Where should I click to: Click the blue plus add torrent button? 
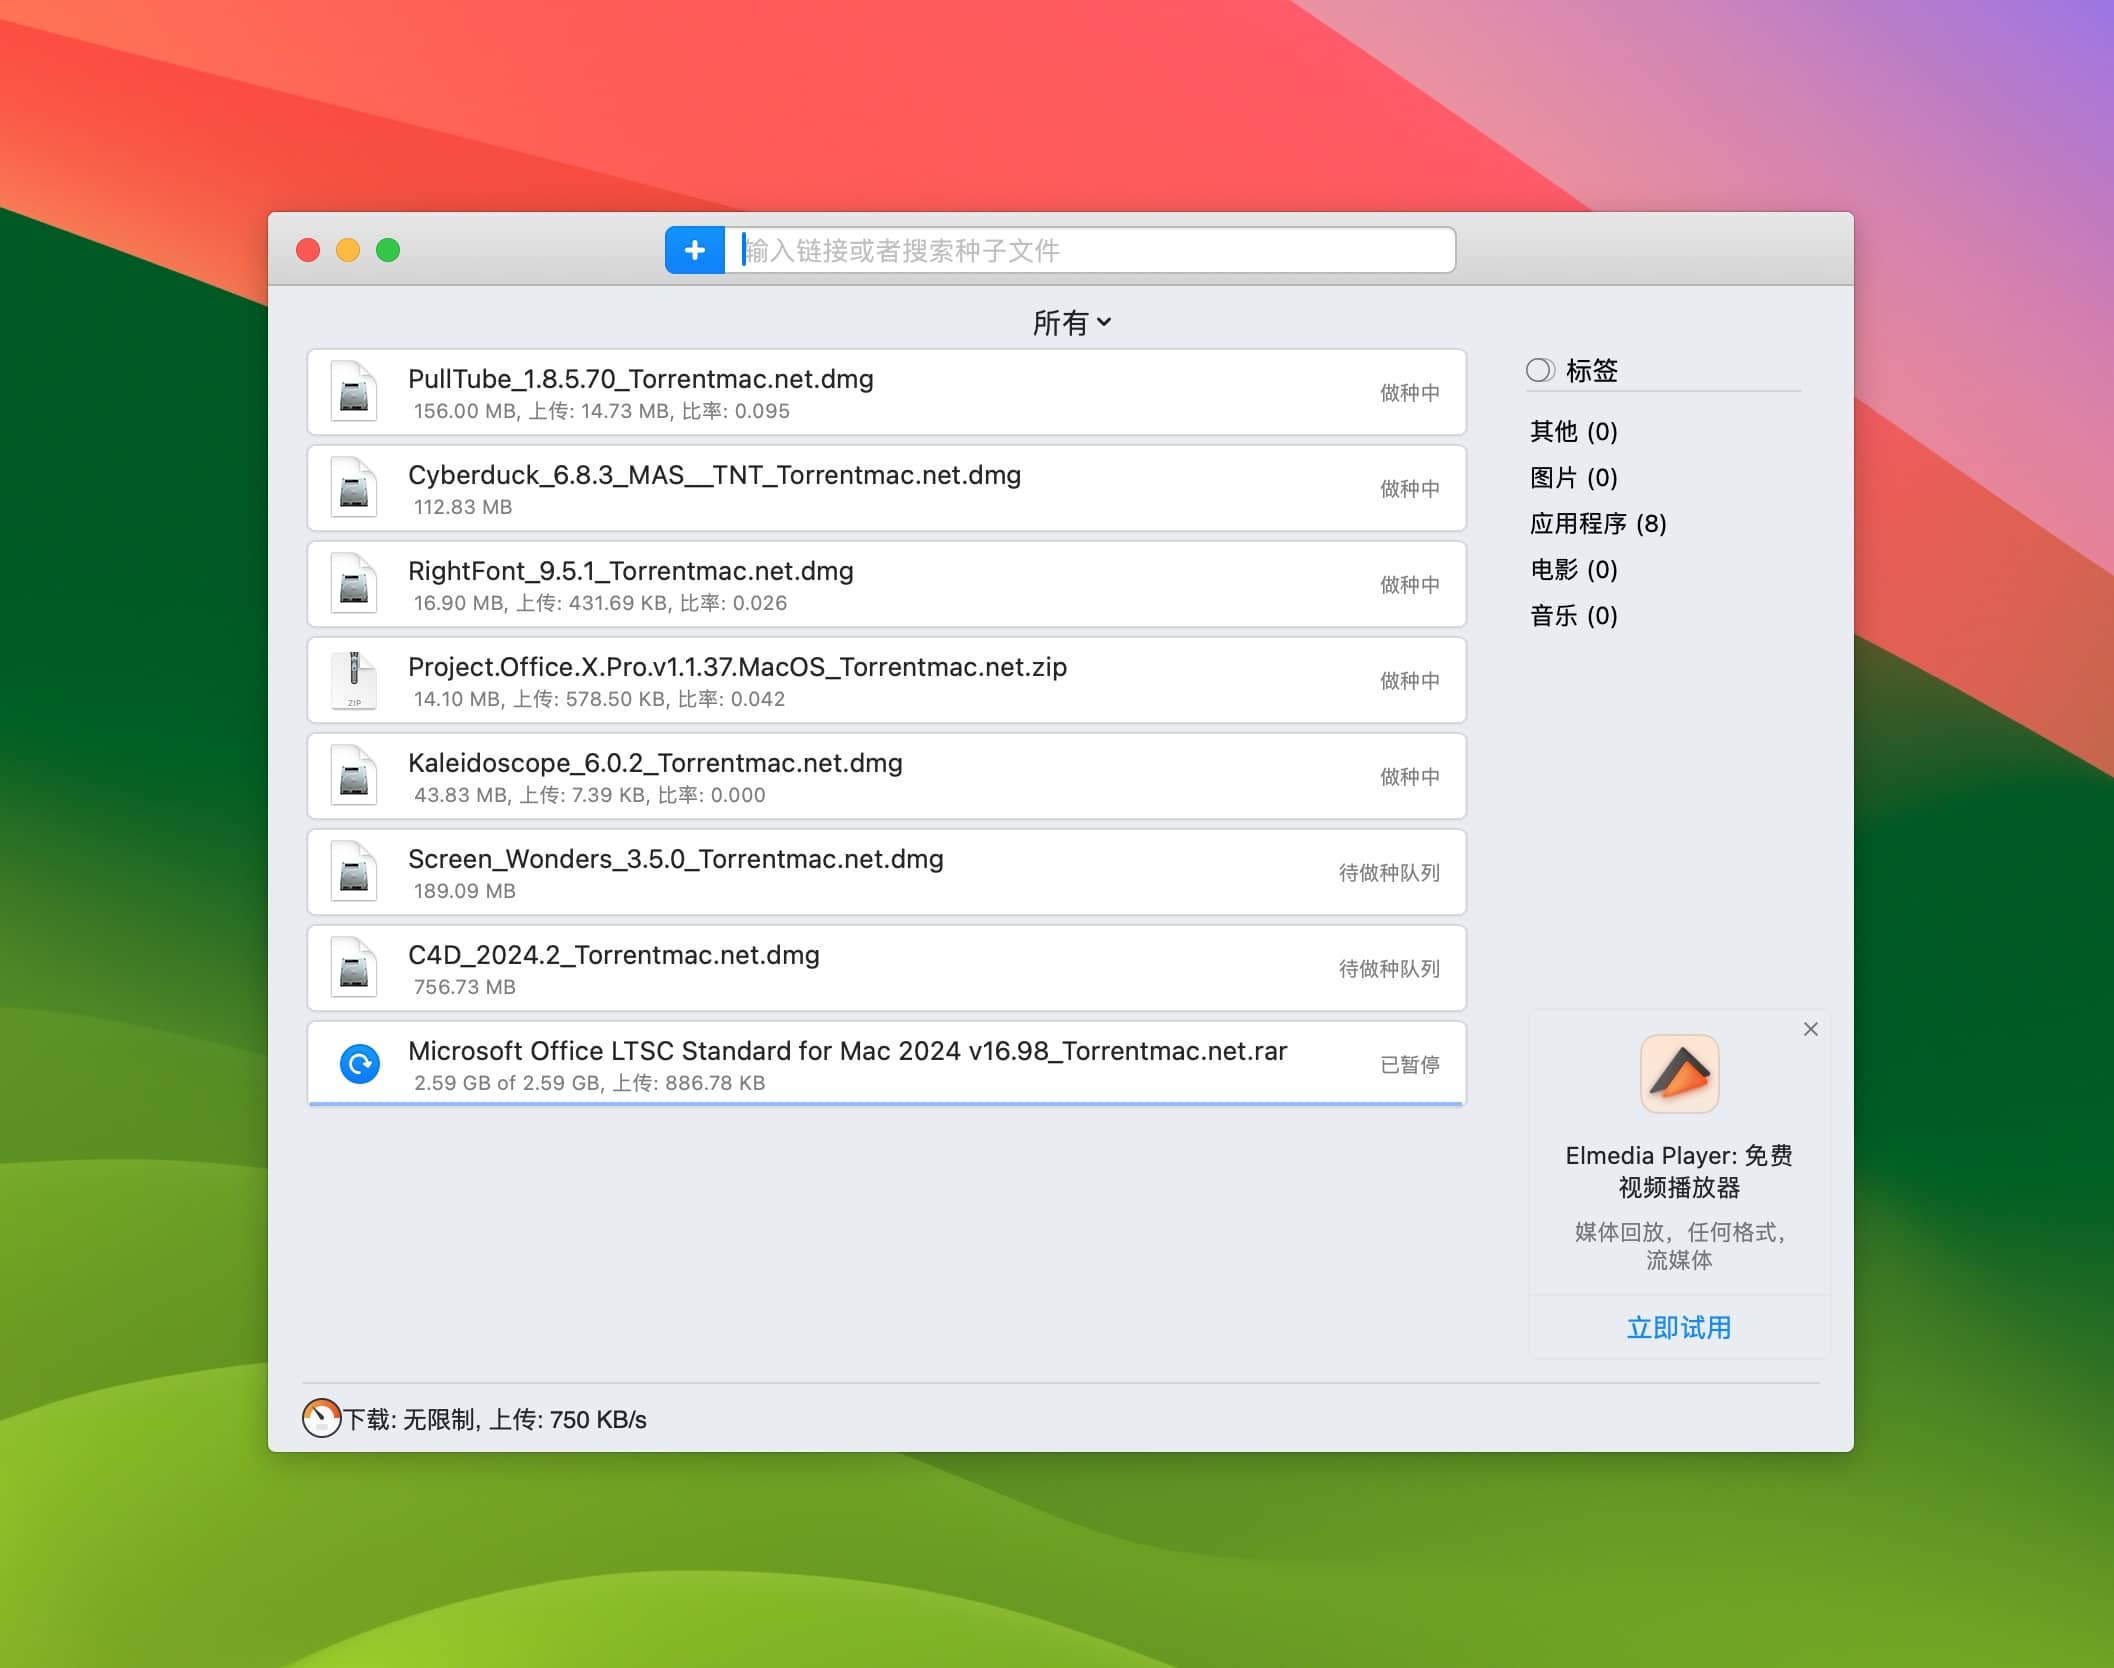coord(694,250)
